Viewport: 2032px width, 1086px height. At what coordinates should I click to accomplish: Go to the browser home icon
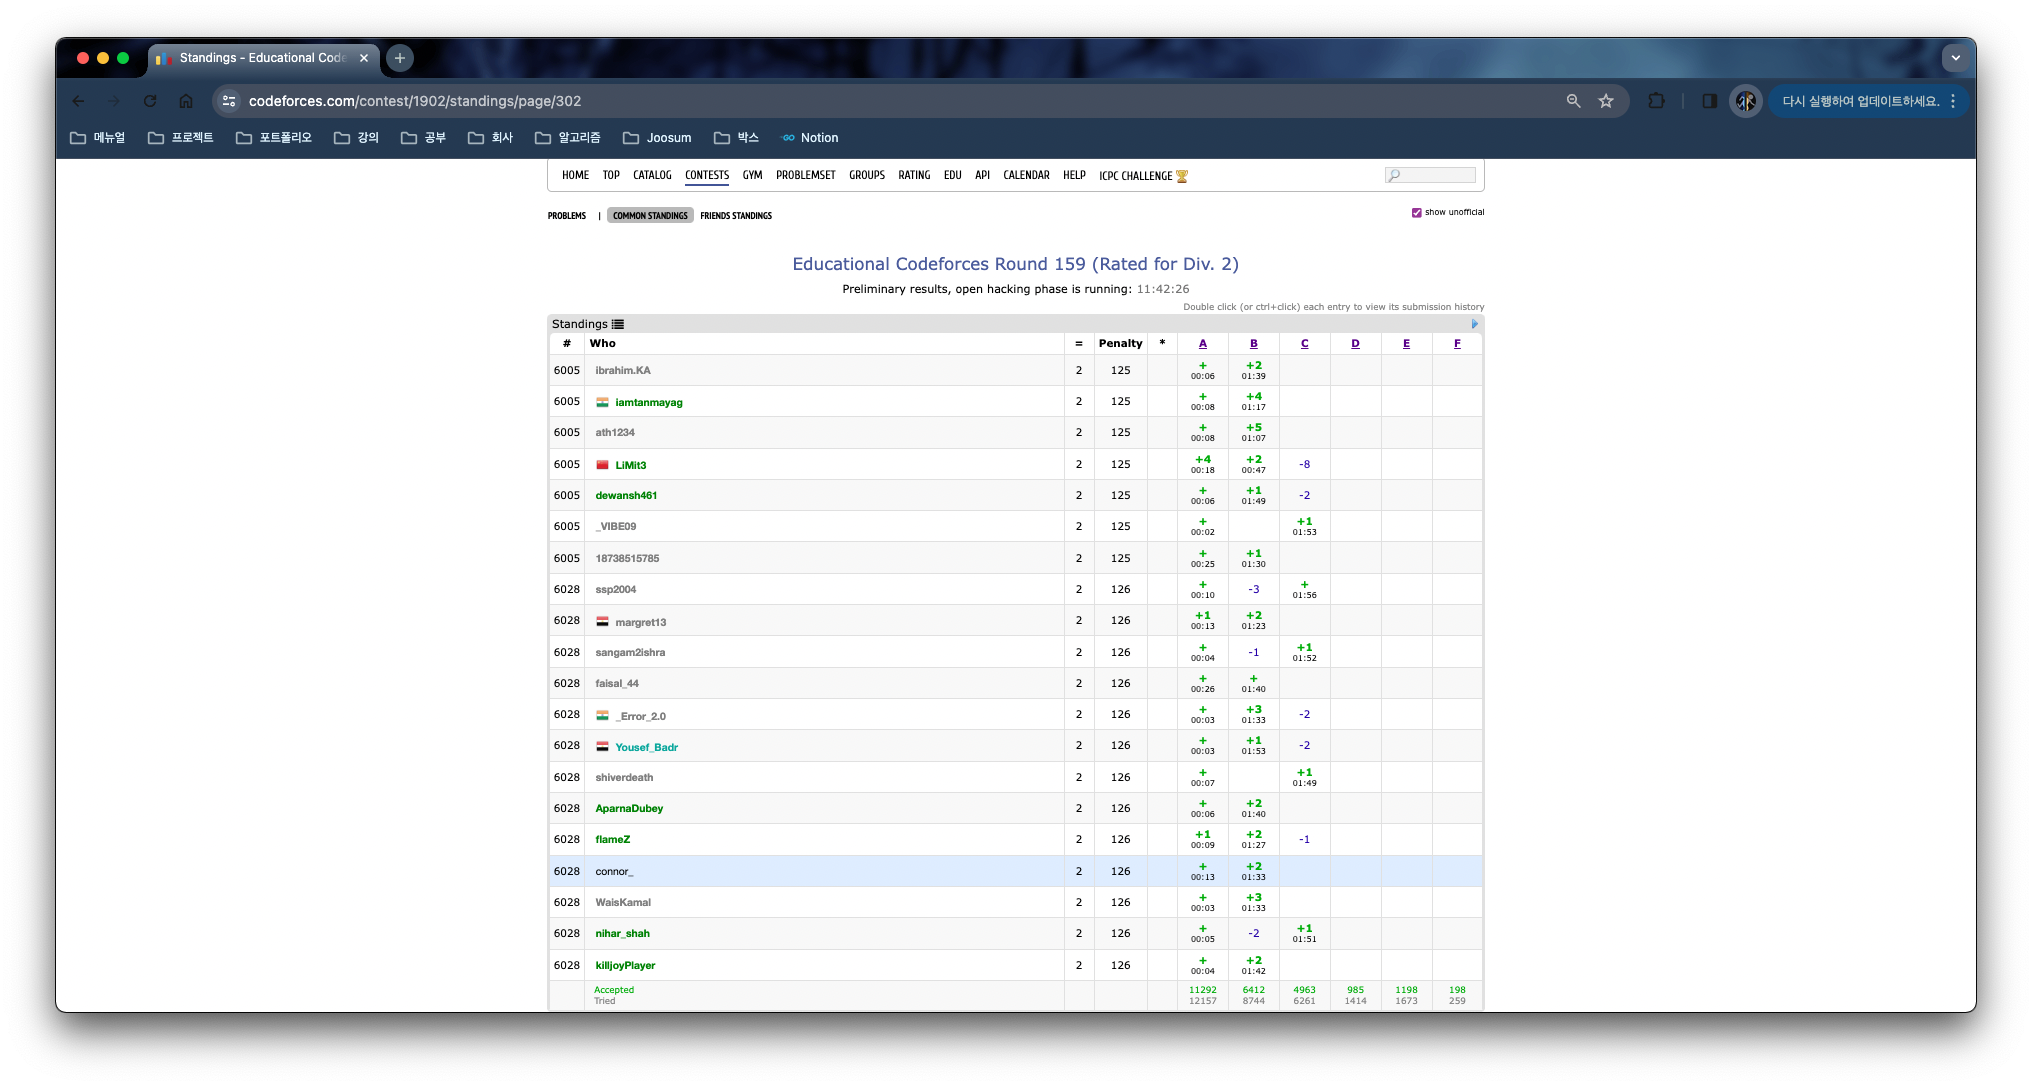click(186, 101)
